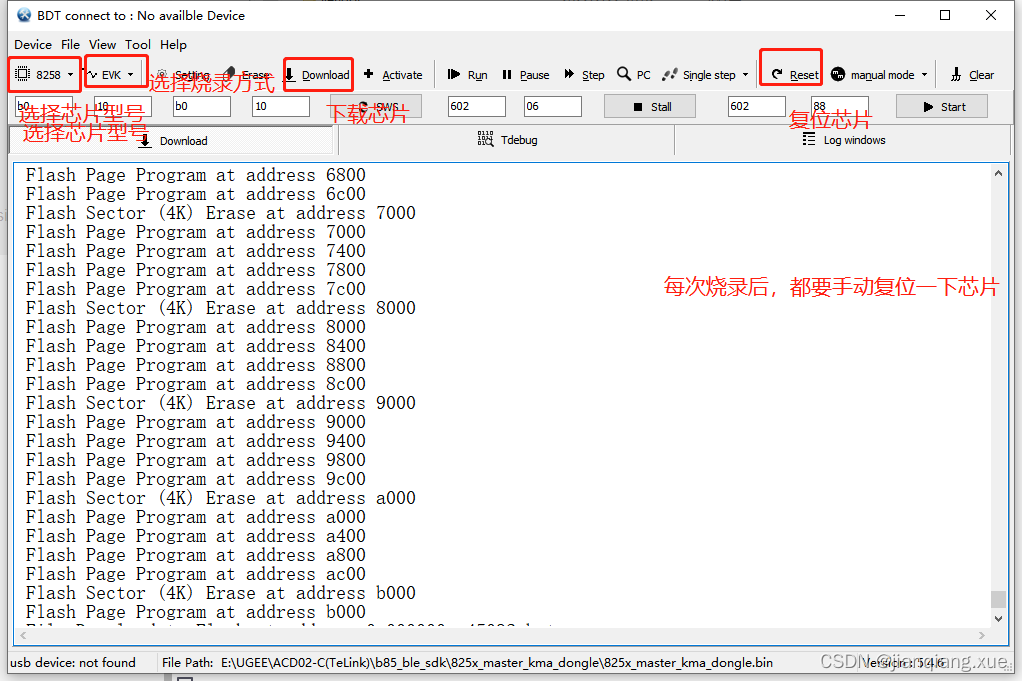Click the Erase toolbar icon

pos(229,74)
